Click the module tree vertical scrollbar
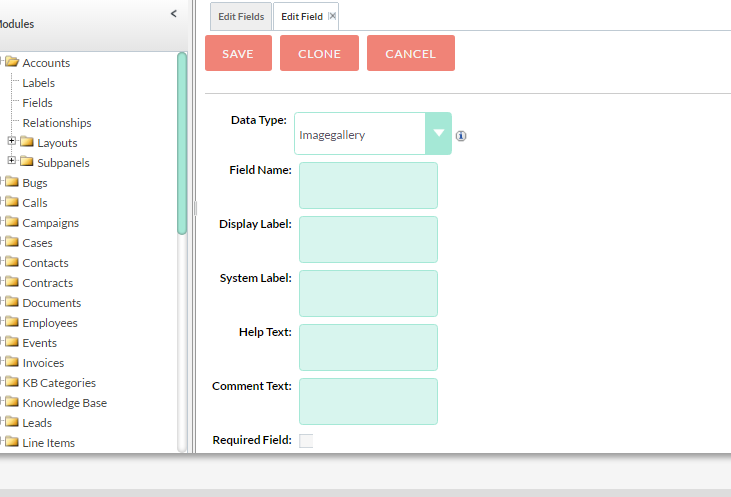Image resolution: width=731 pixels, height=497 pixels. 182,144
